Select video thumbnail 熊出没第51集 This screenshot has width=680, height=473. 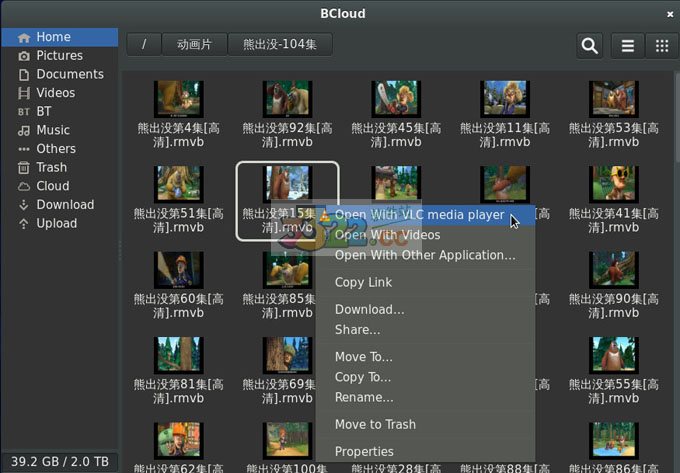coord(179,184)
